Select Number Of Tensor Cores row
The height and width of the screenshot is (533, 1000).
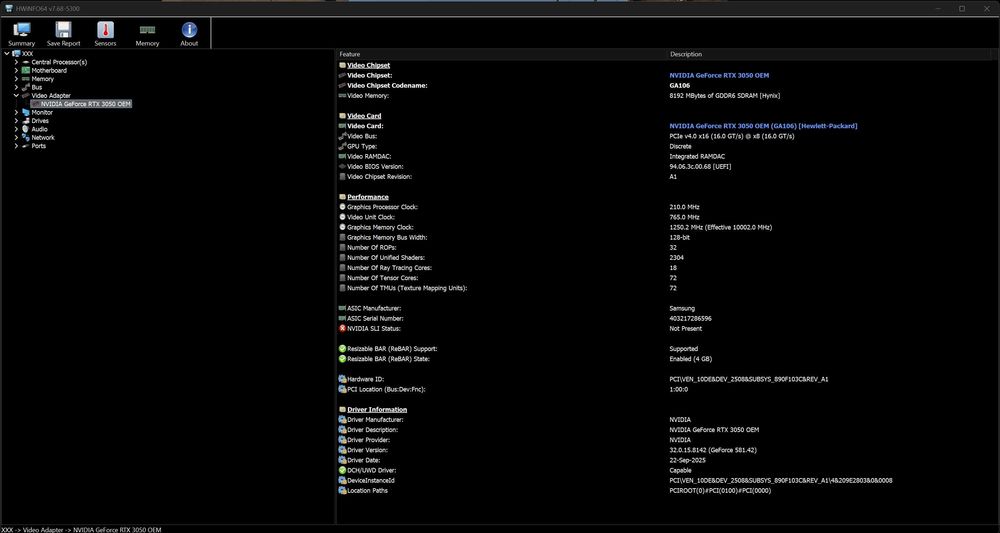point(383,278)
